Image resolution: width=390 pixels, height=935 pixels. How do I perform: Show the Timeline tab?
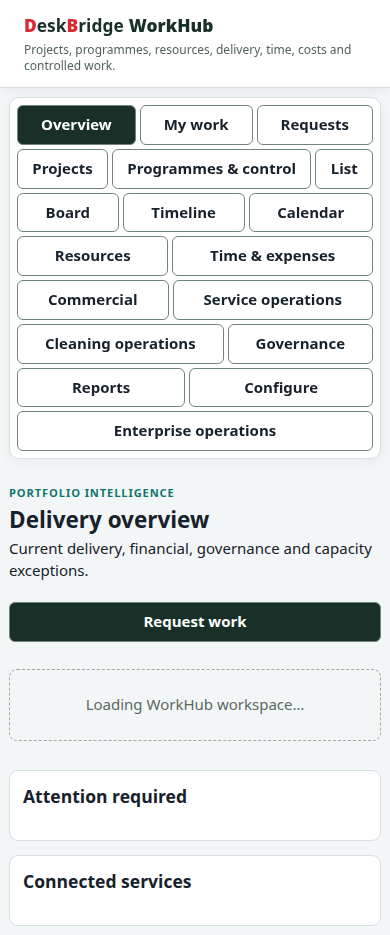pos(184,213)
